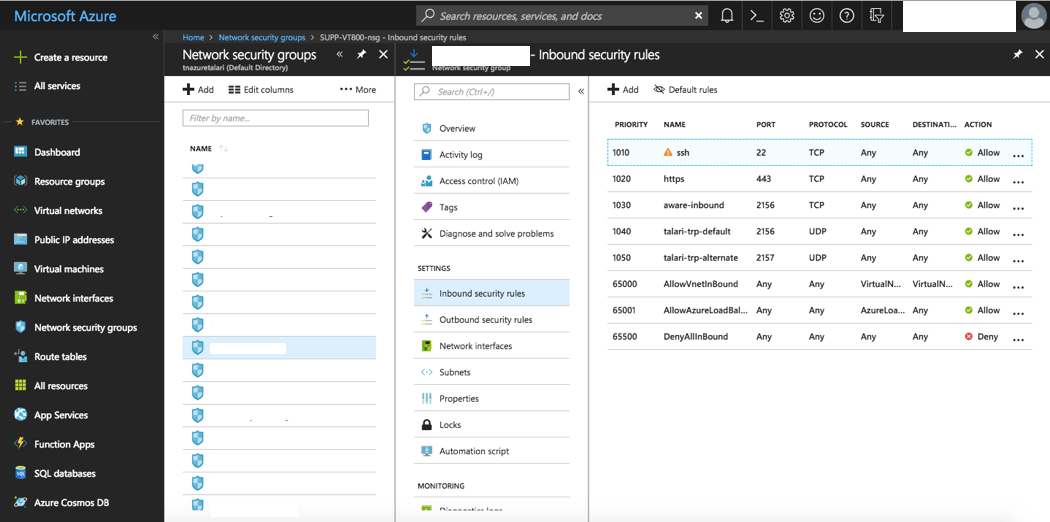Open context menu for DenyAllInBound rule

pyautogui.click(x=1018, y=338)
